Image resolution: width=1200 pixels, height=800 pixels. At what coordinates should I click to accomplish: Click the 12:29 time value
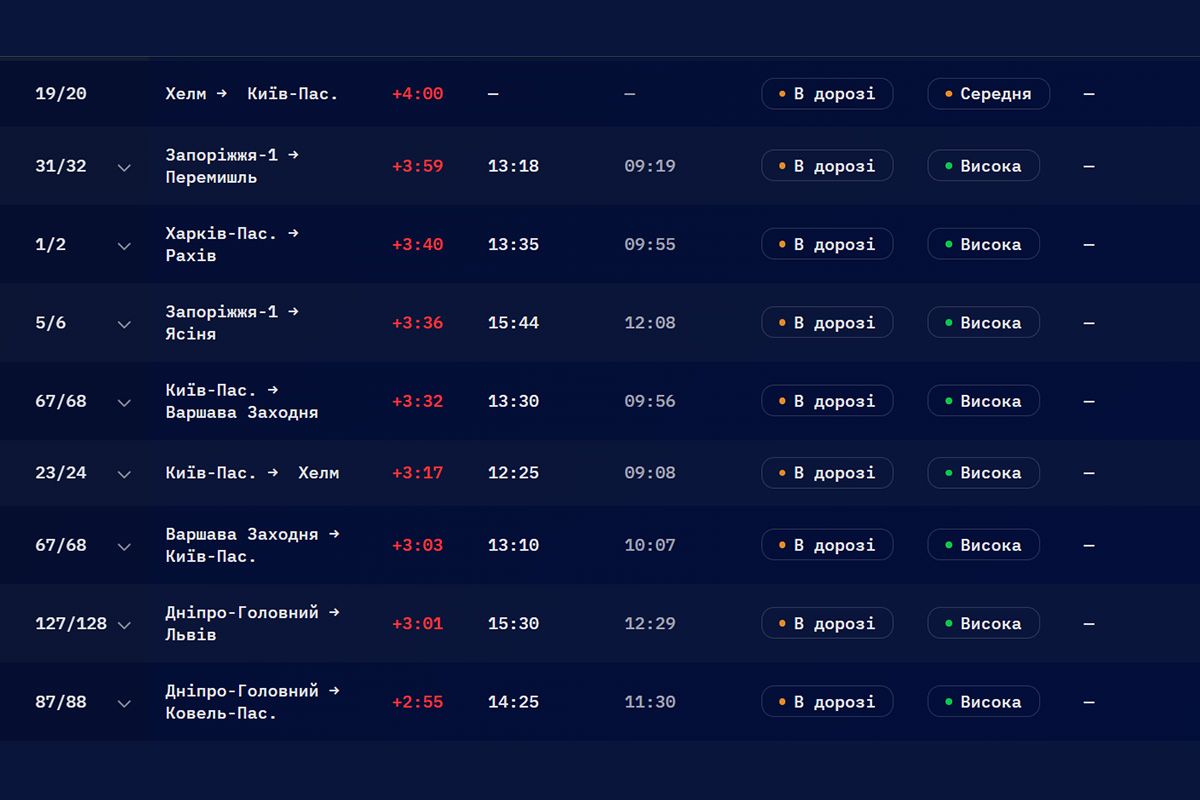650,624
